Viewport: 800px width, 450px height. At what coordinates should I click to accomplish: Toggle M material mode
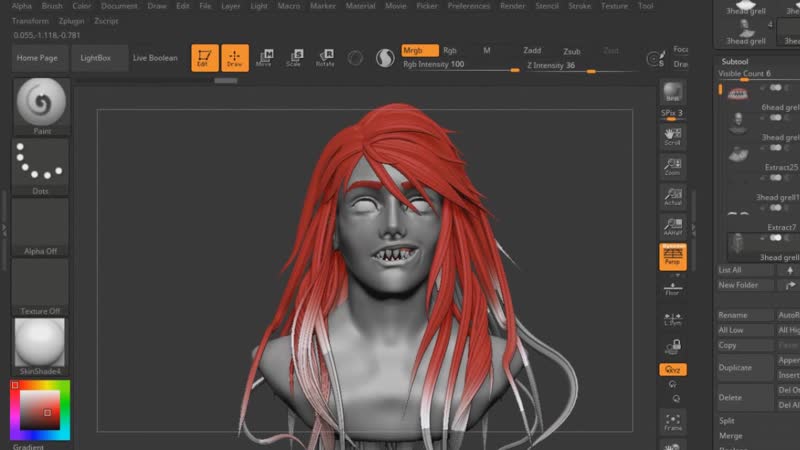(487, 51)
